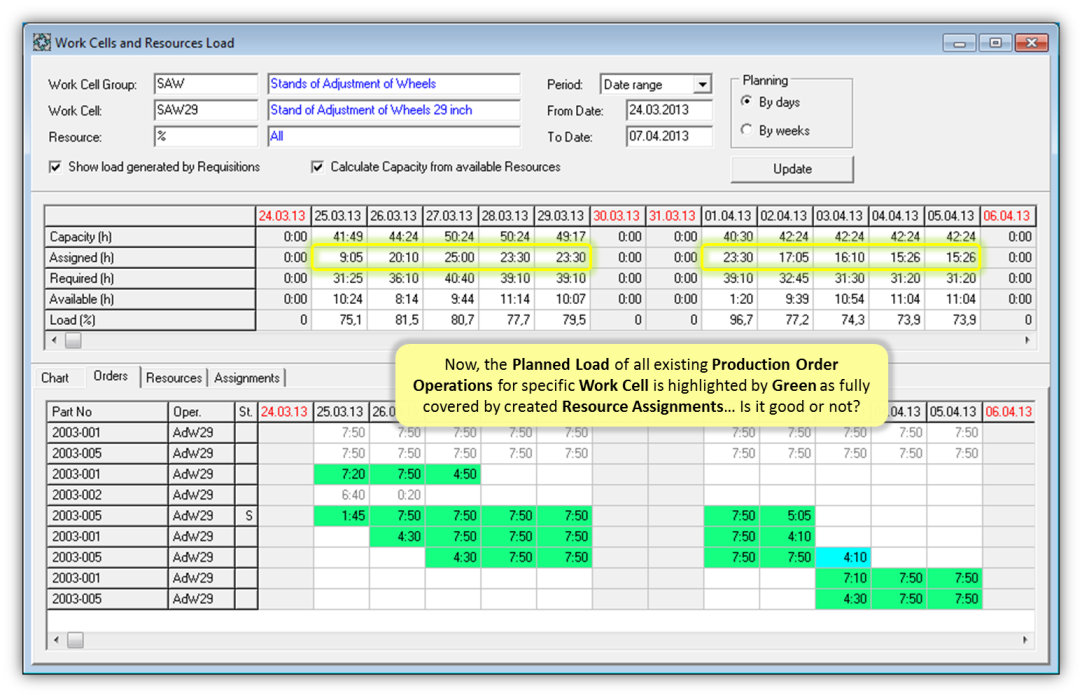The image size is (1082, 697).
Task: Click the green 7:20 cell on 25.03.13
Action: click(341, 474)
